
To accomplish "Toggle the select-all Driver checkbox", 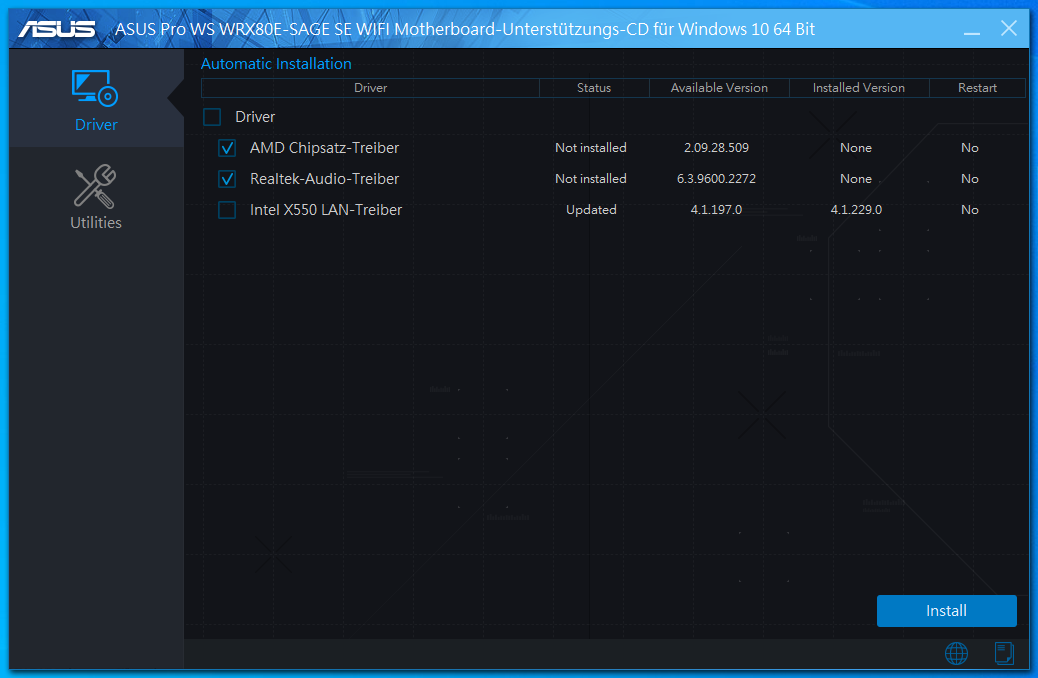I will point(212,117).
